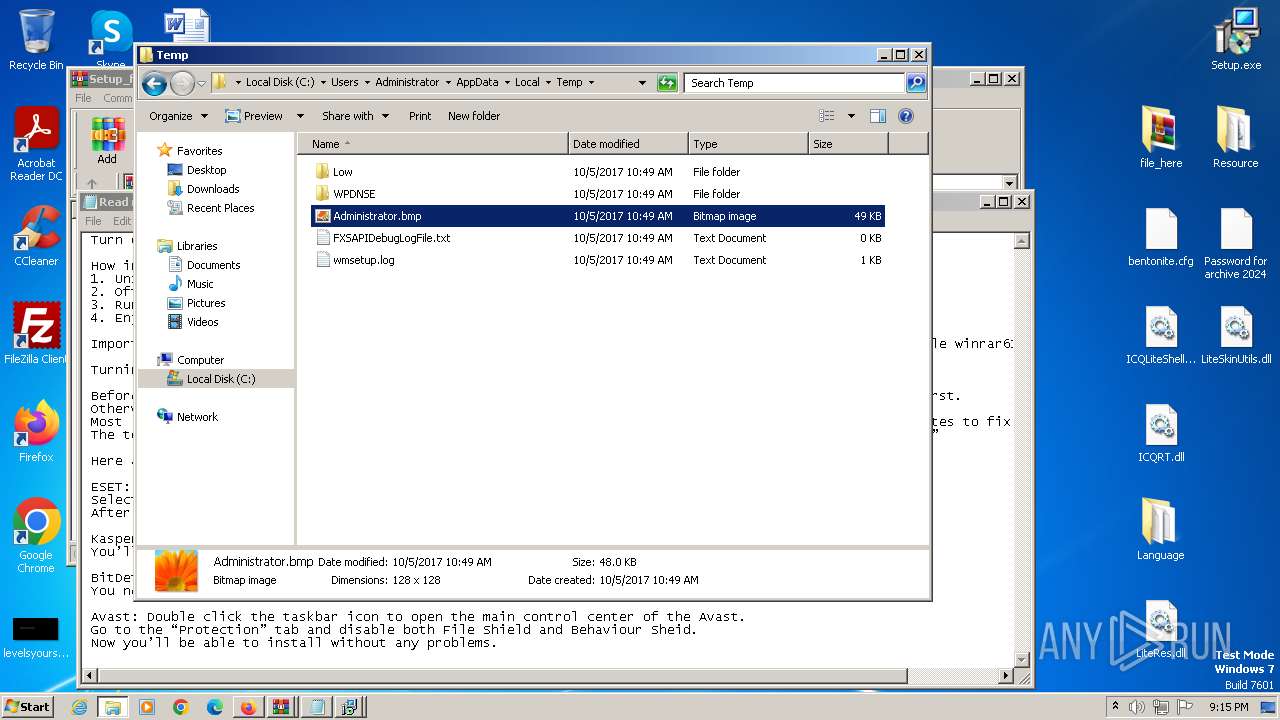Open the Explorer help icon
The image size is (1280, 720).
click(906, 116)
